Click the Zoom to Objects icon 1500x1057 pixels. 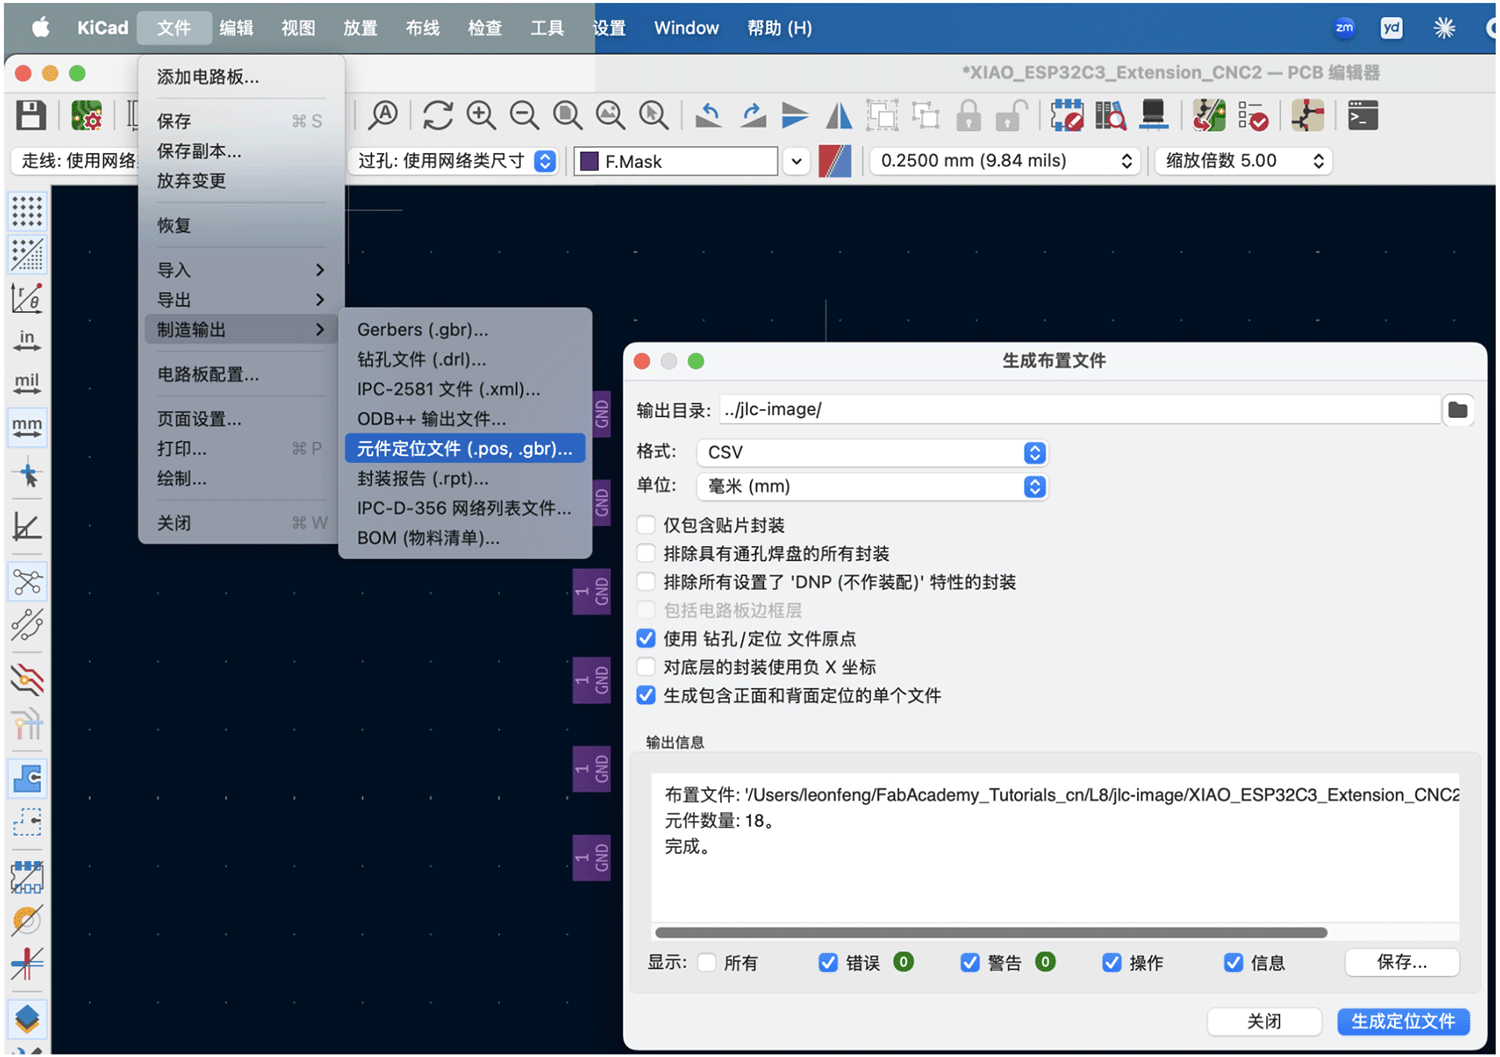point(611,116)
